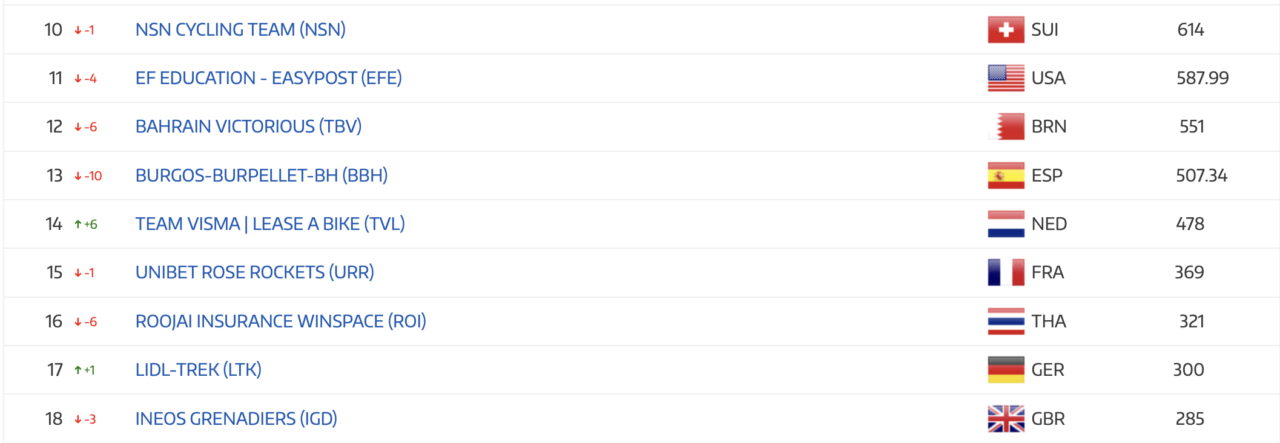This screenshot has width=1280, height=443.
Task: Open Lidl-Trek (LTK) team page
Action: click(198, 370)
